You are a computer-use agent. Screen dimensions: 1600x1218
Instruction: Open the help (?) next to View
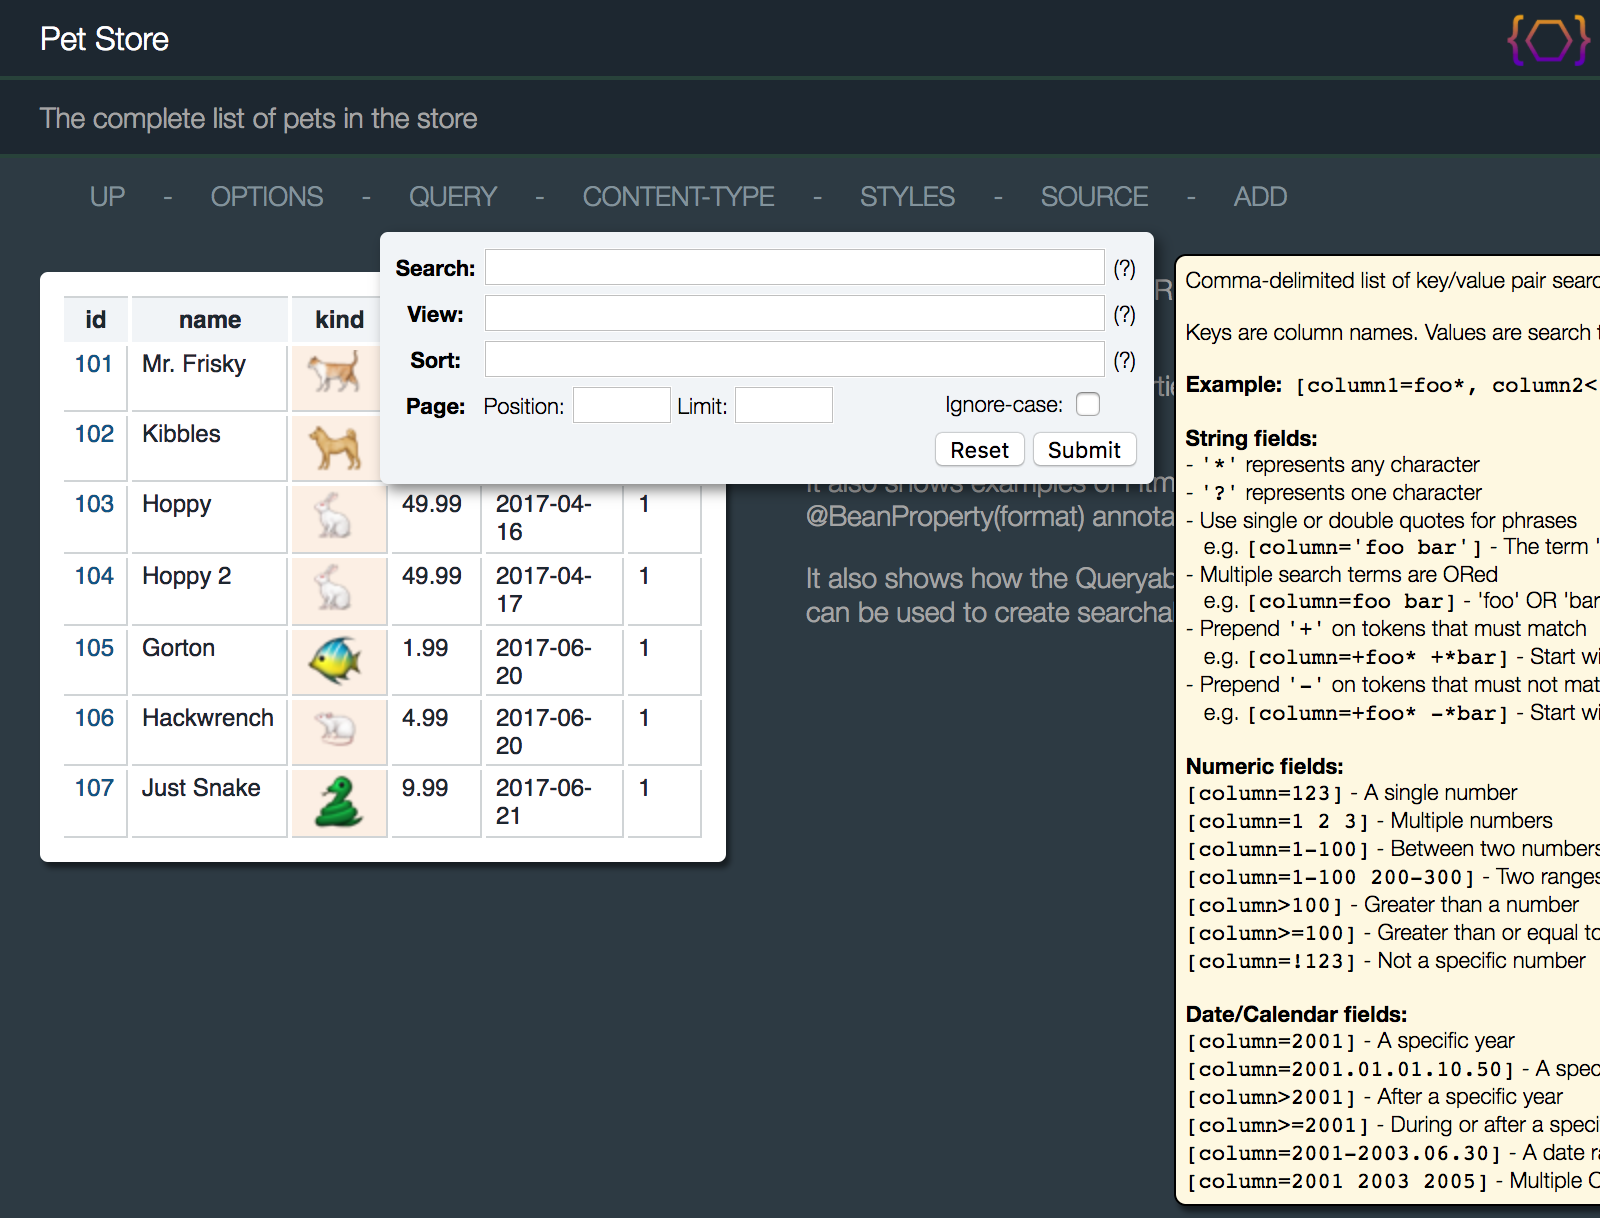point(1125,314)
